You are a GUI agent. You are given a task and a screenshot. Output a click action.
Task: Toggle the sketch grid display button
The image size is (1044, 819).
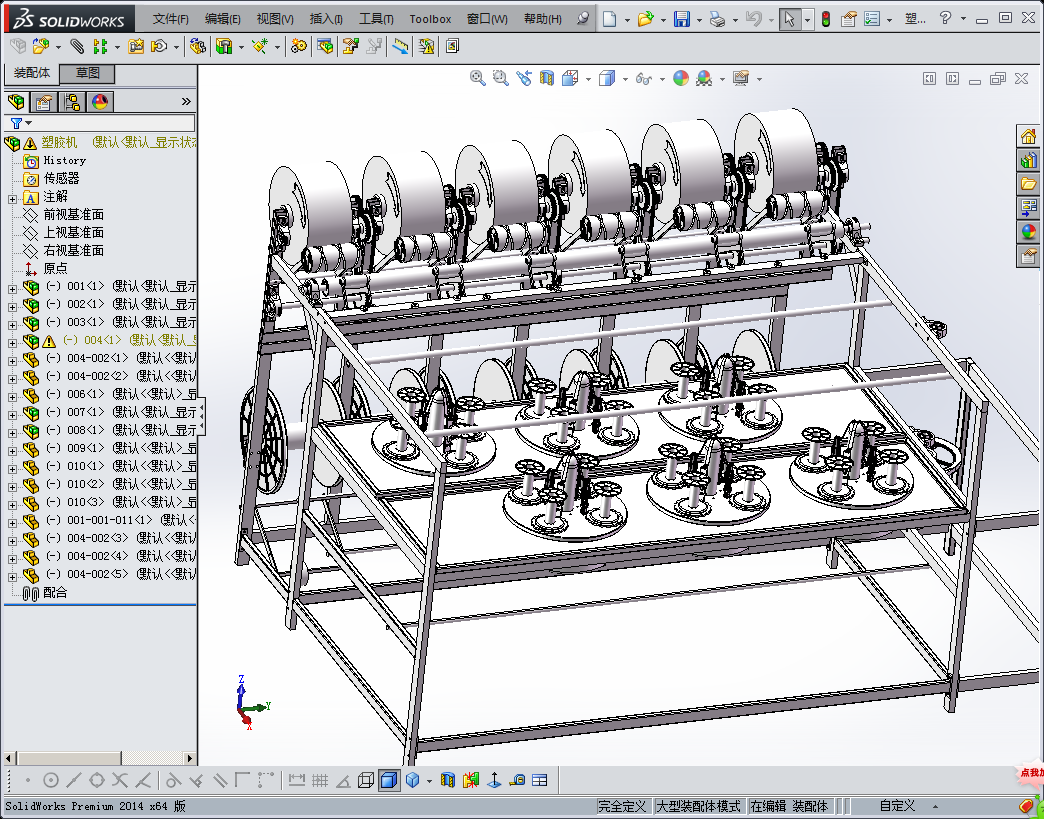[320, 780]
